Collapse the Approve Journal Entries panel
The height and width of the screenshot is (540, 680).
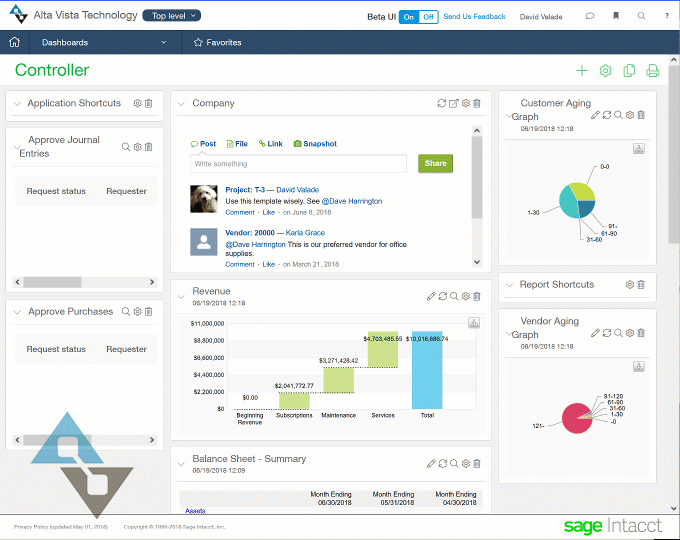(x=17, y=147)
